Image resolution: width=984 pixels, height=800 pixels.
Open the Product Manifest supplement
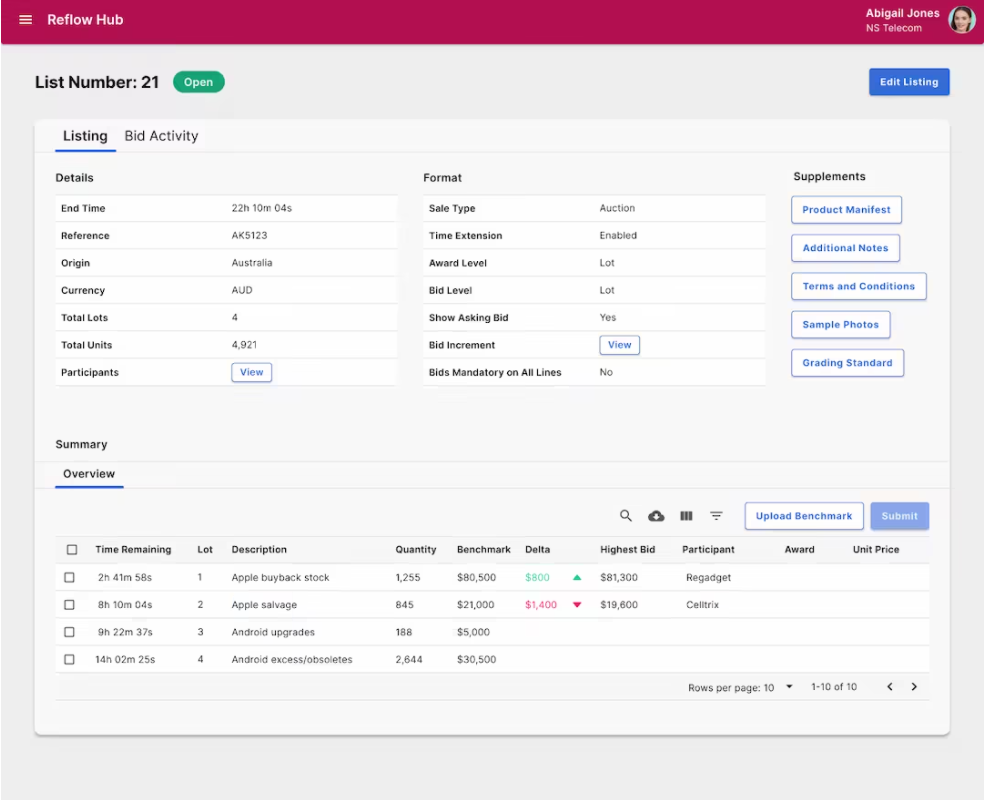tap(846, 210)
